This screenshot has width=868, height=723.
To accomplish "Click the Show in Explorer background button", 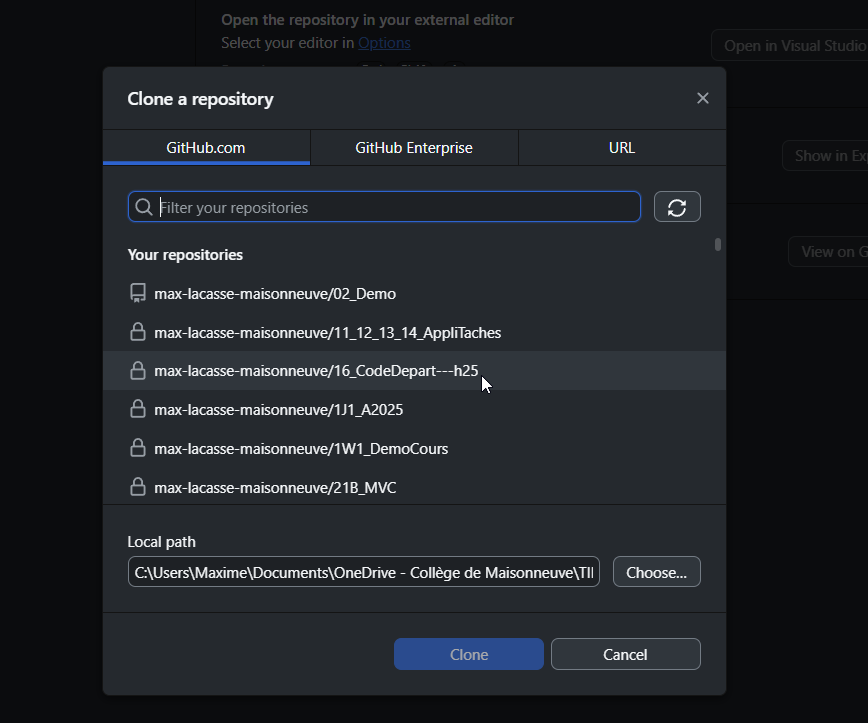I will (825, 156).
